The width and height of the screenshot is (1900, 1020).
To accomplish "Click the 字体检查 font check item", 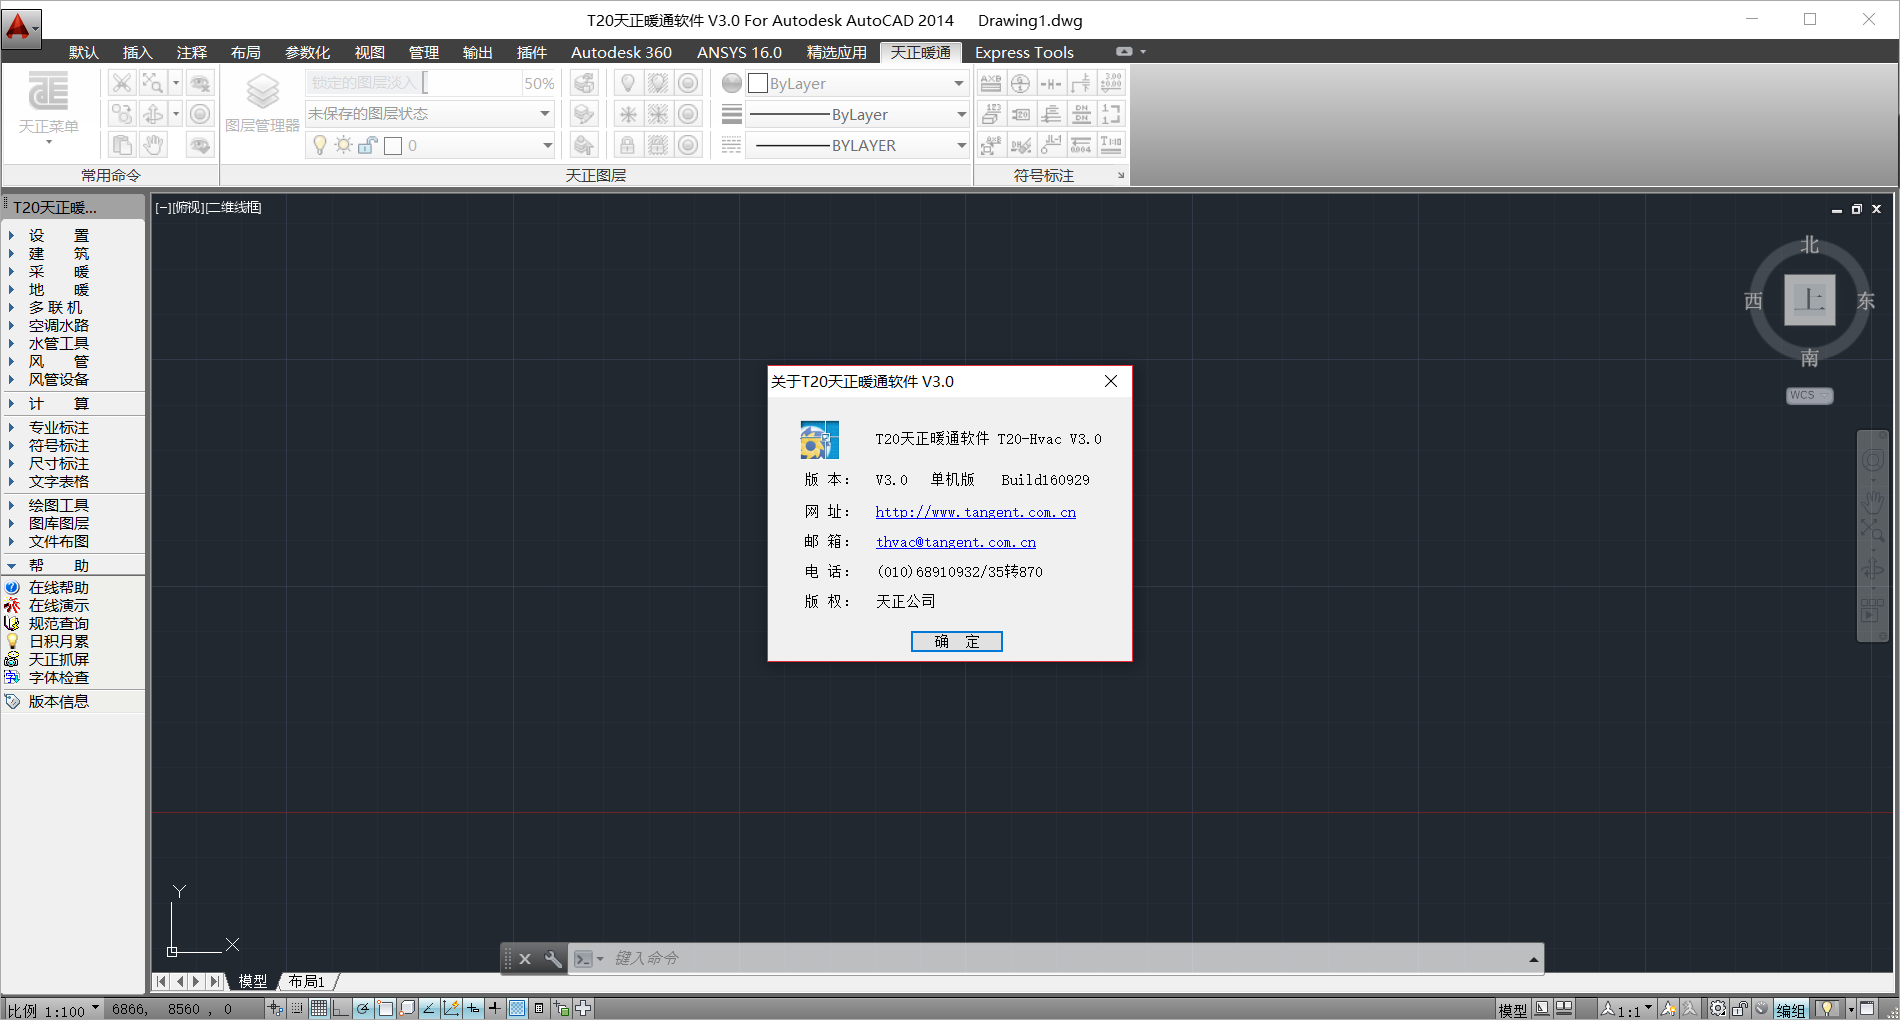I will [x=58, y=678].
